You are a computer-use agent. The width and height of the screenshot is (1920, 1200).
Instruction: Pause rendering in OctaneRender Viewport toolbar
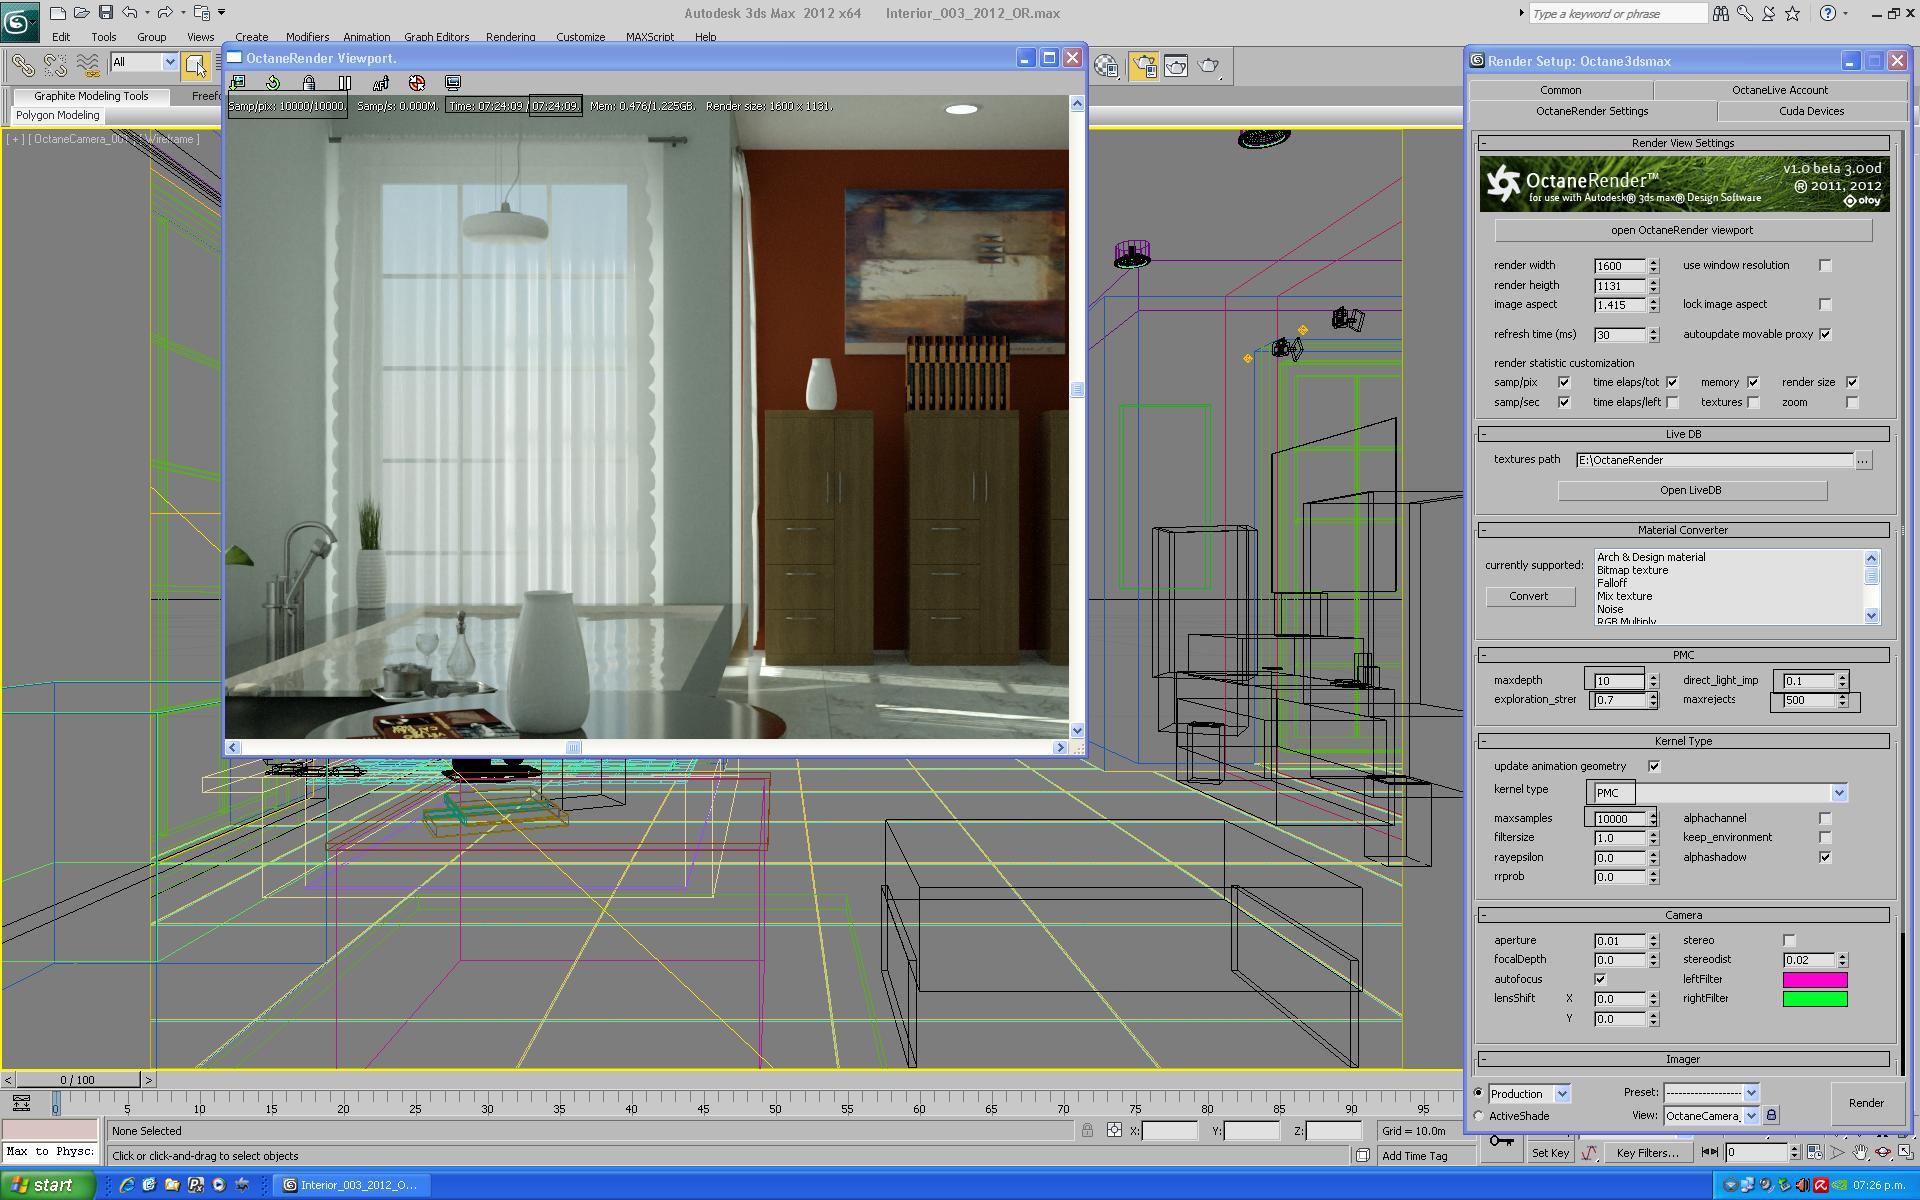pyautogui.click(x=345, y=83)
